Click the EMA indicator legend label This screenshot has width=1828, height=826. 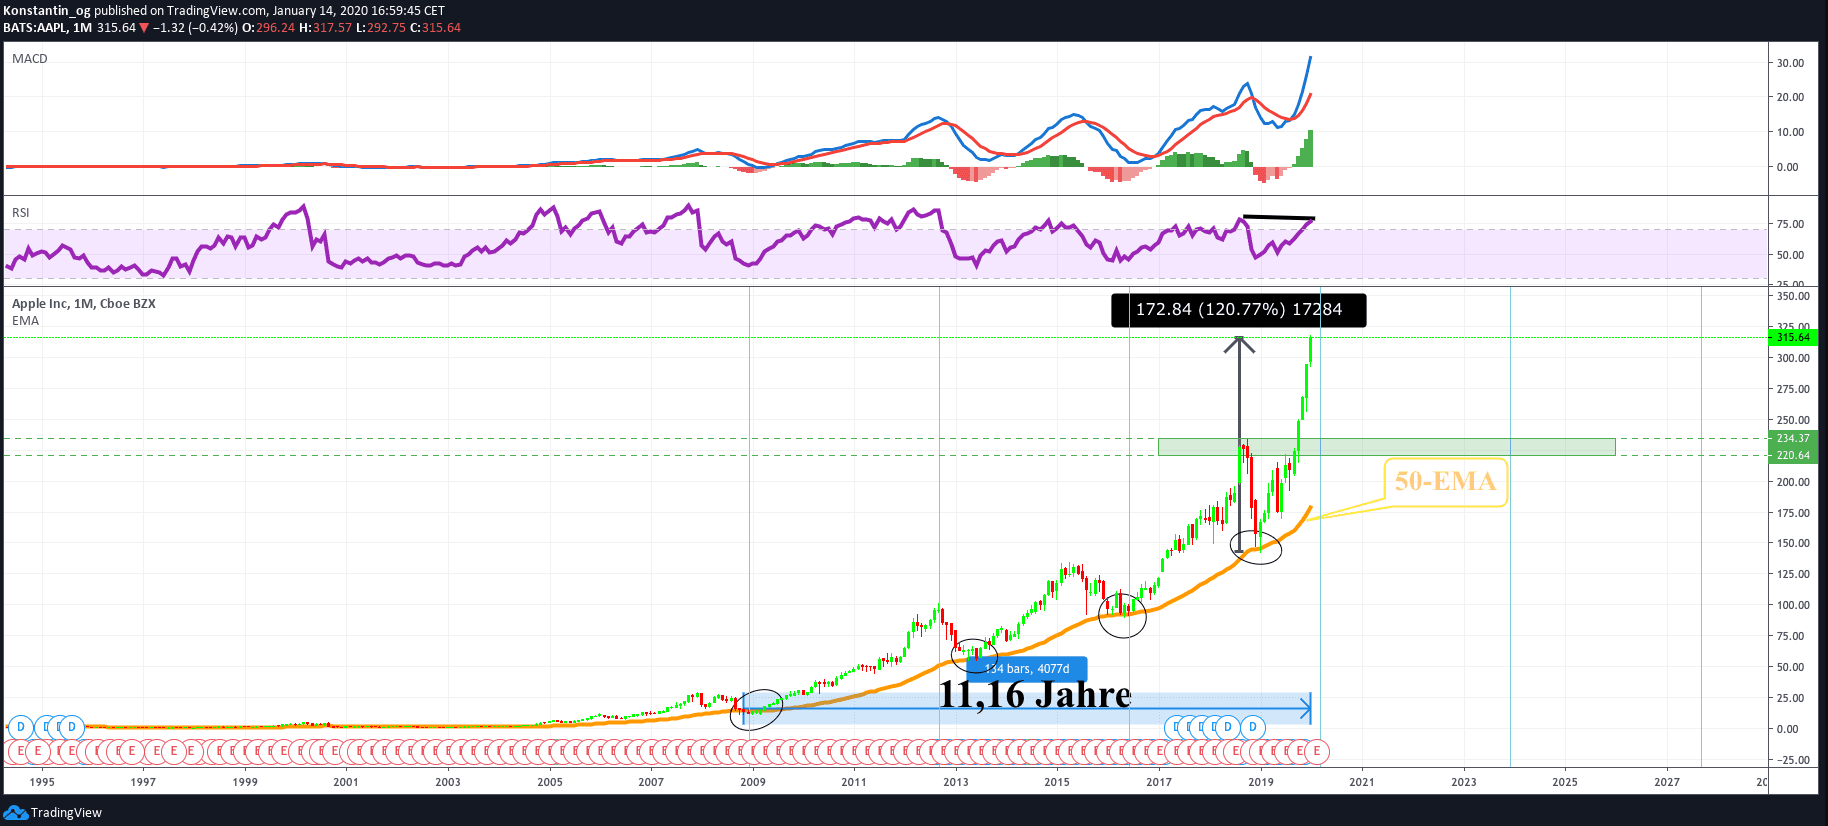tap(26, 321)
